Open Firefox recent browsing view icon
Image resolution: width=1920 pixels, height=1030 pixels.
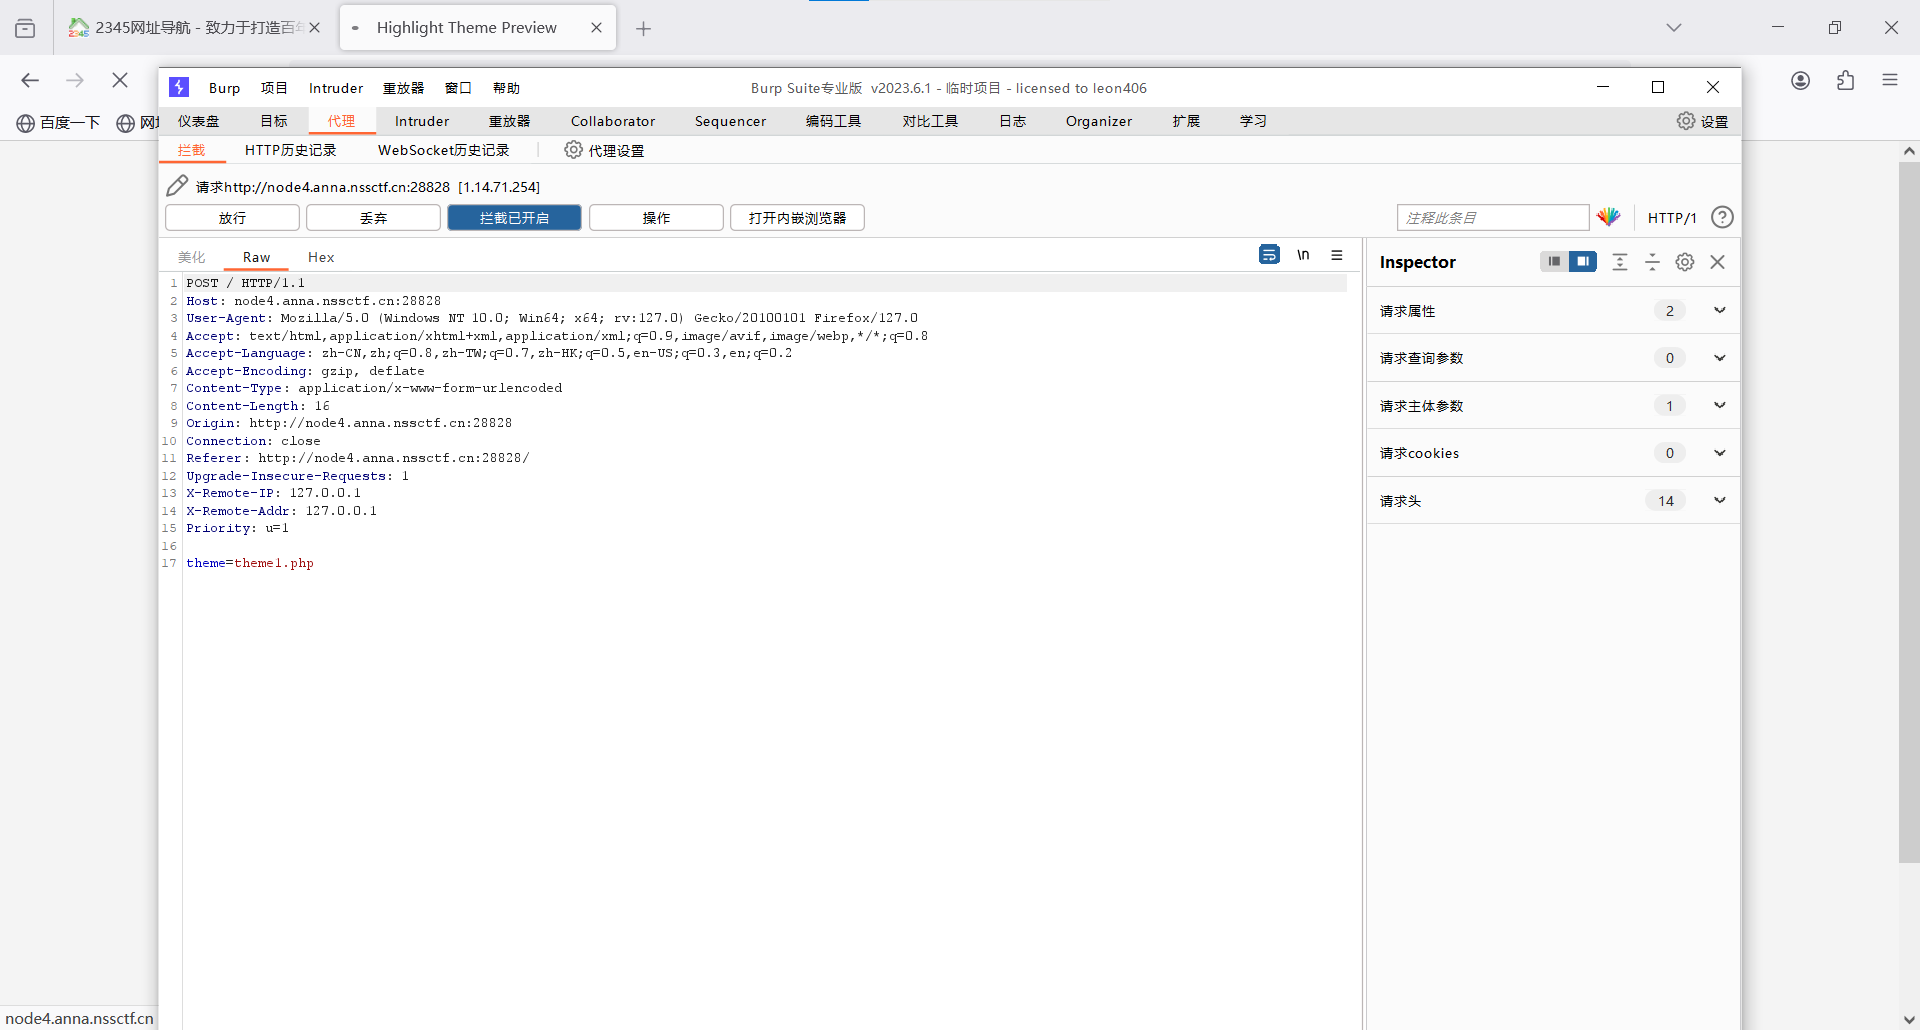[25, 28]
